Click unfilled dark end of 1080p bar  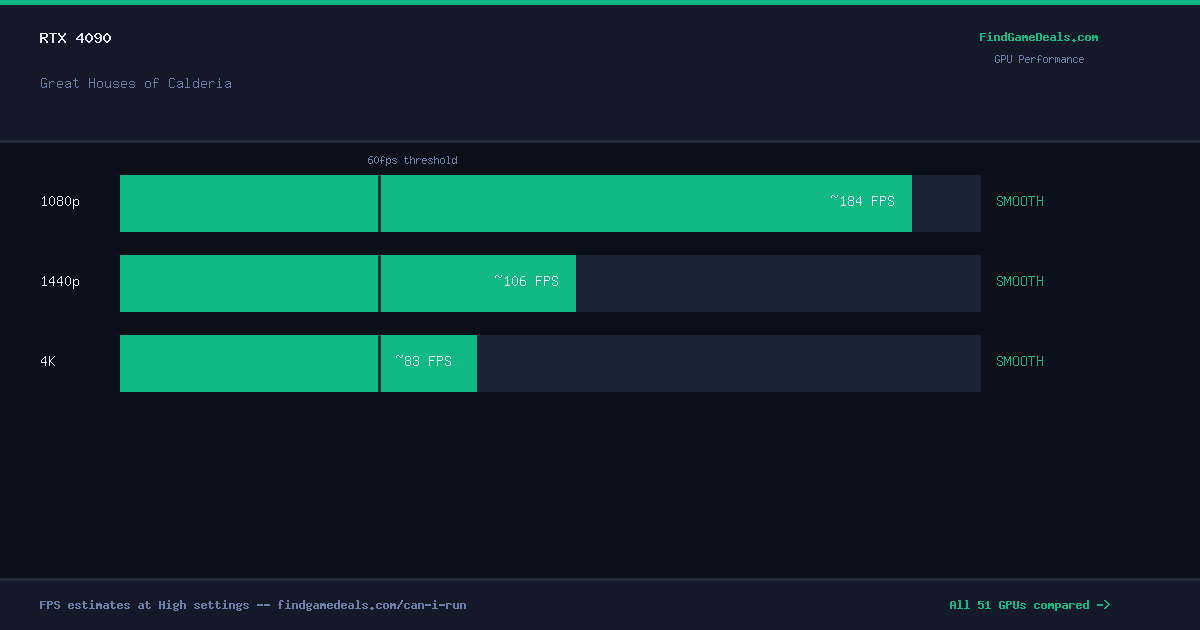pyautogui.click(x=946, y=203)
